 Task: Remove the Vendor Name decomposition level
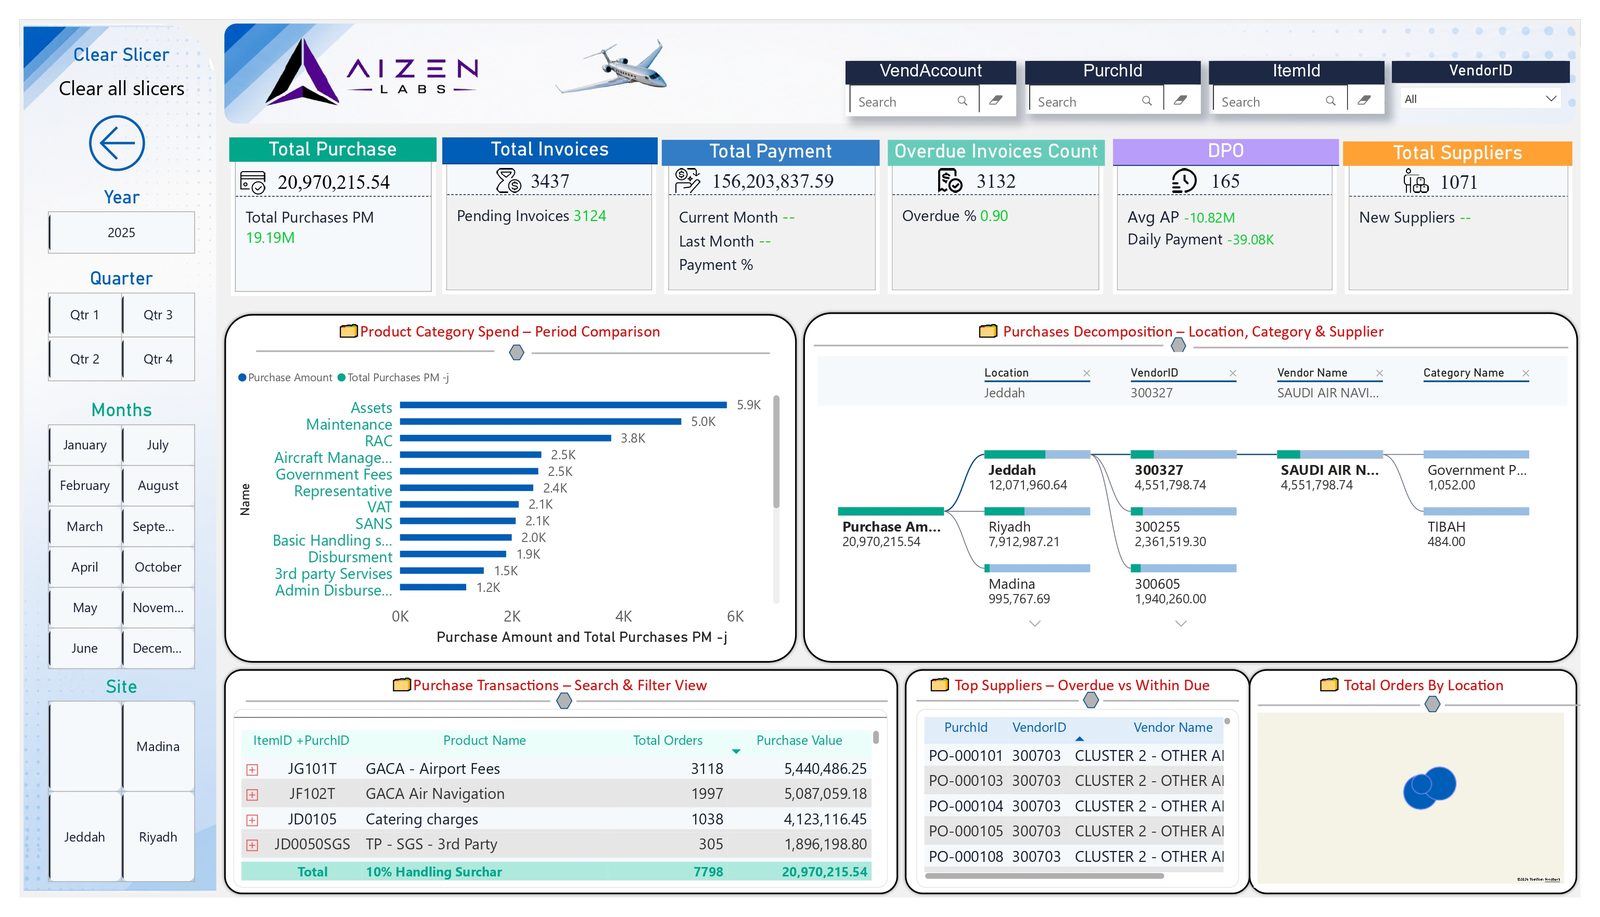[x=1379, y=373]
